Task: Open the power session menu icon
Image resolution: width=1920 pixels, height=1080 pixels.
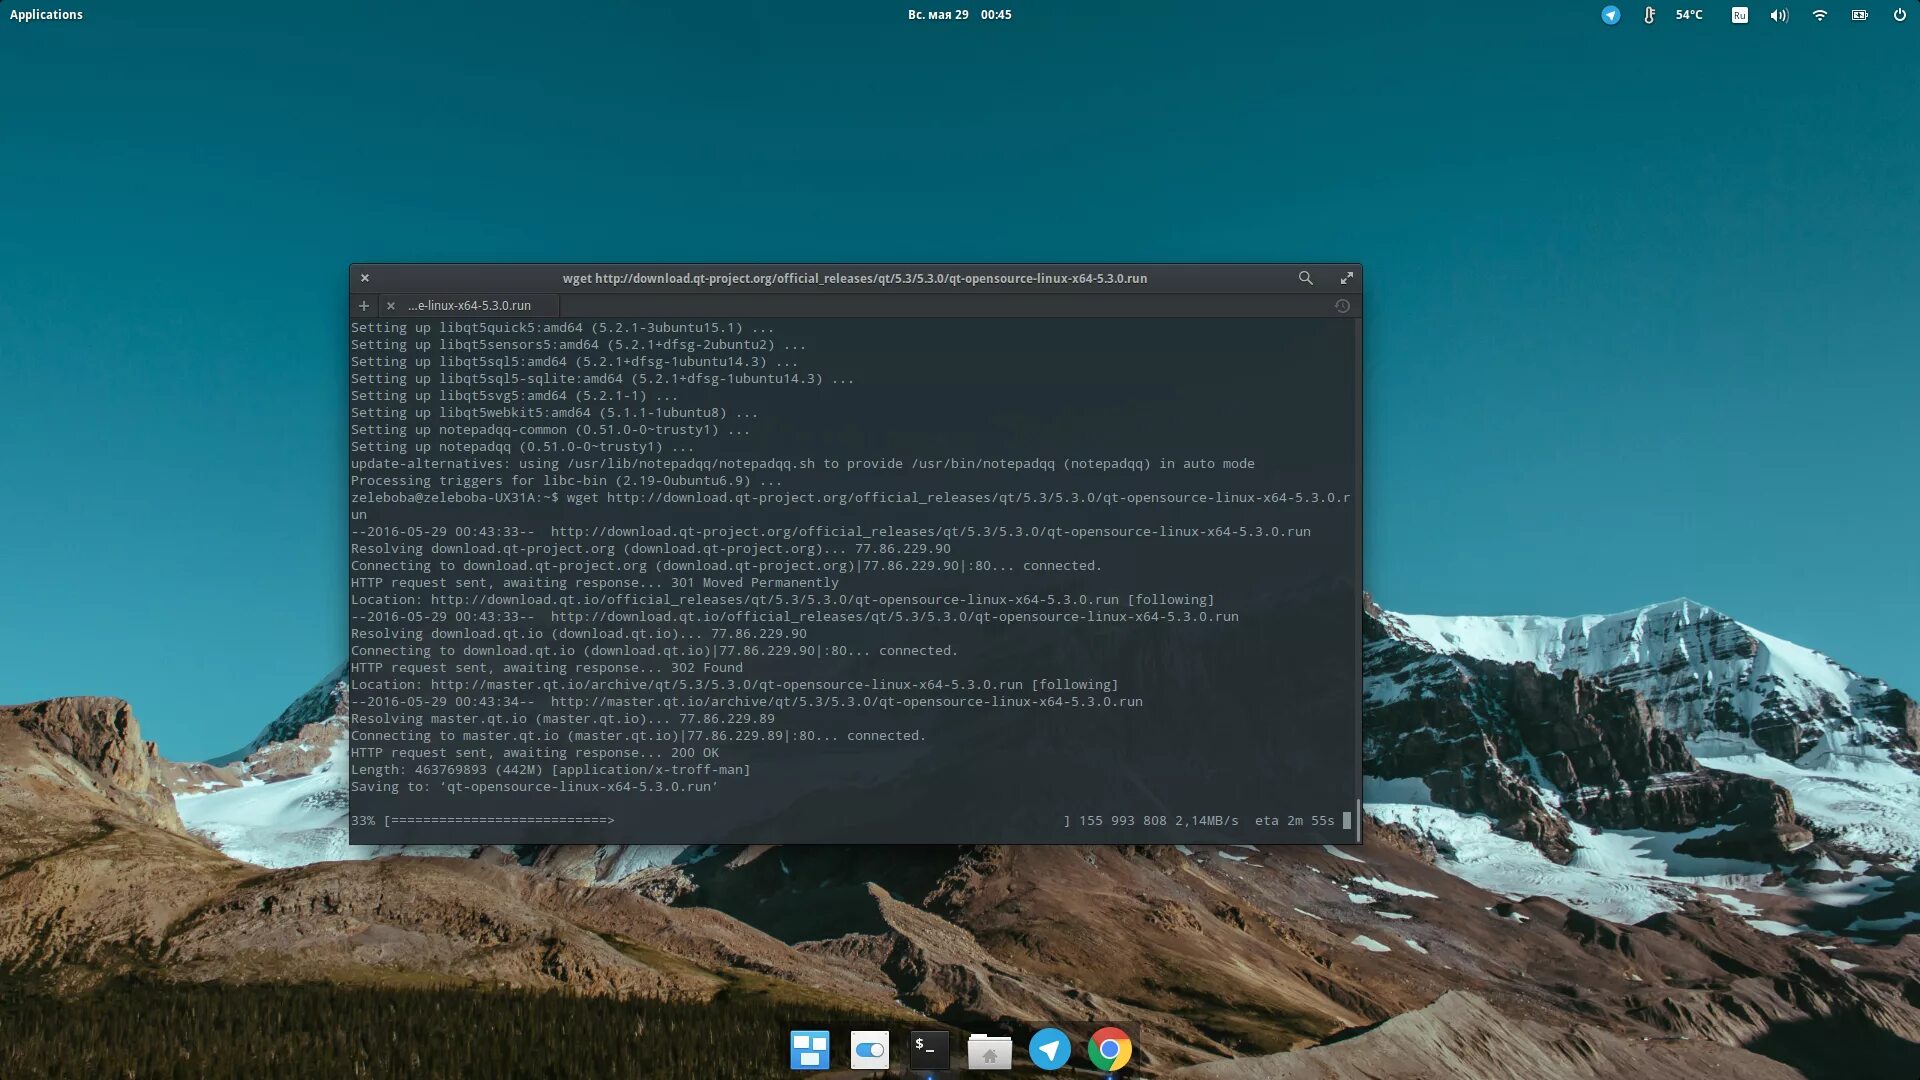Action: pyautogui.click(x=1899, y=15)
